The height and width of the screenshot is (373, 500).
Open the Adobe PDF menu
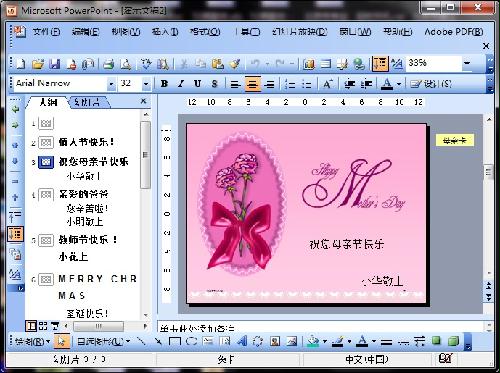(454, 32)
